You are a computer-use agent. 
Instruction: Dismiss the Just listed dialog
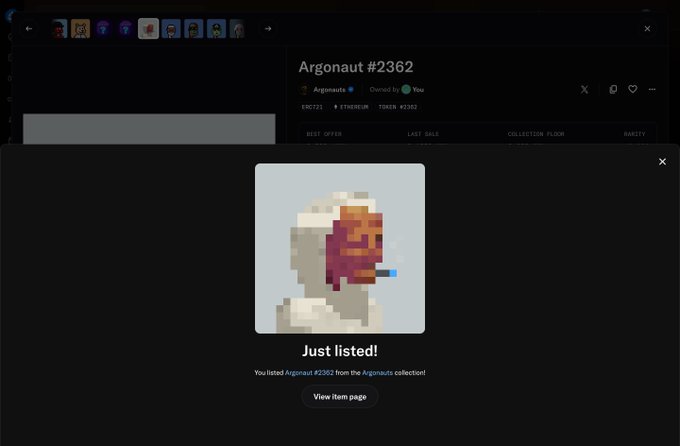pos(662,162)
